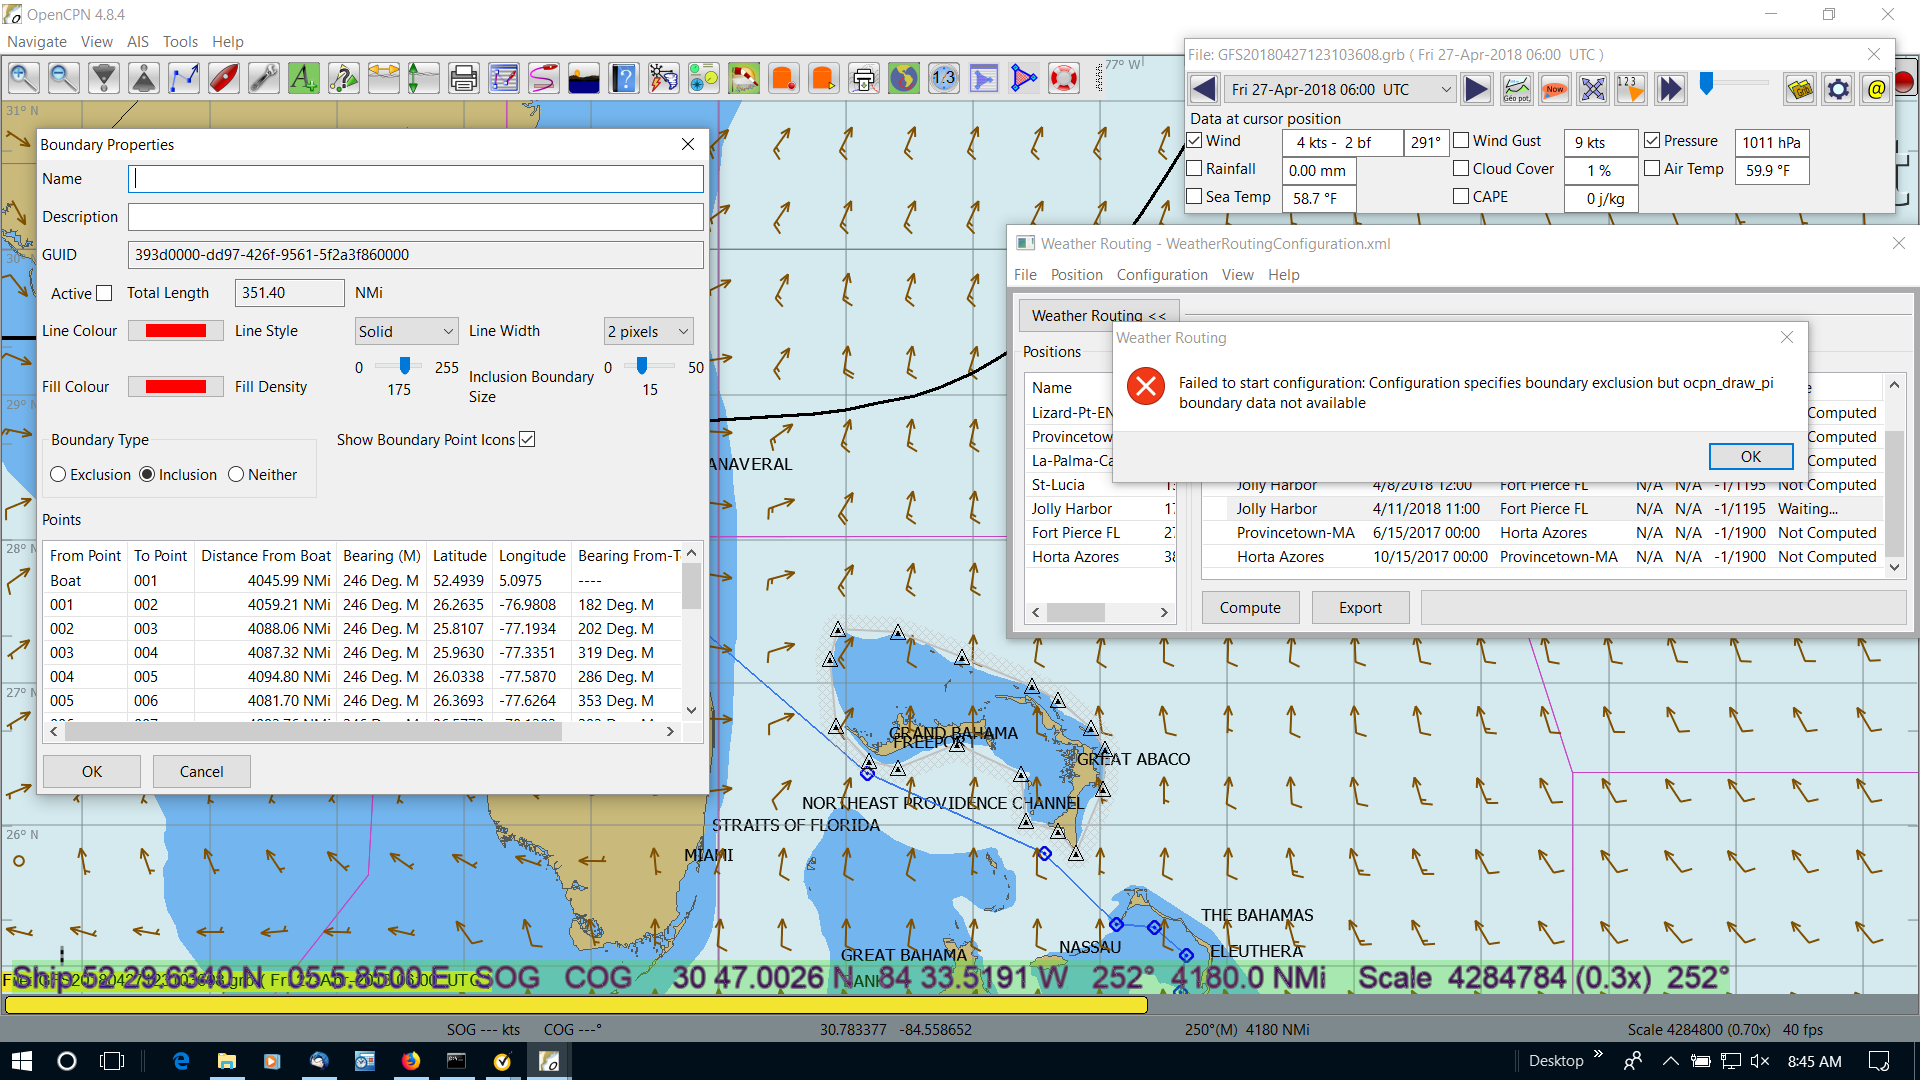1920x1080 pixels.
Task: Uncheck Show Boundary Point Icons
Action: pos(527,439)
